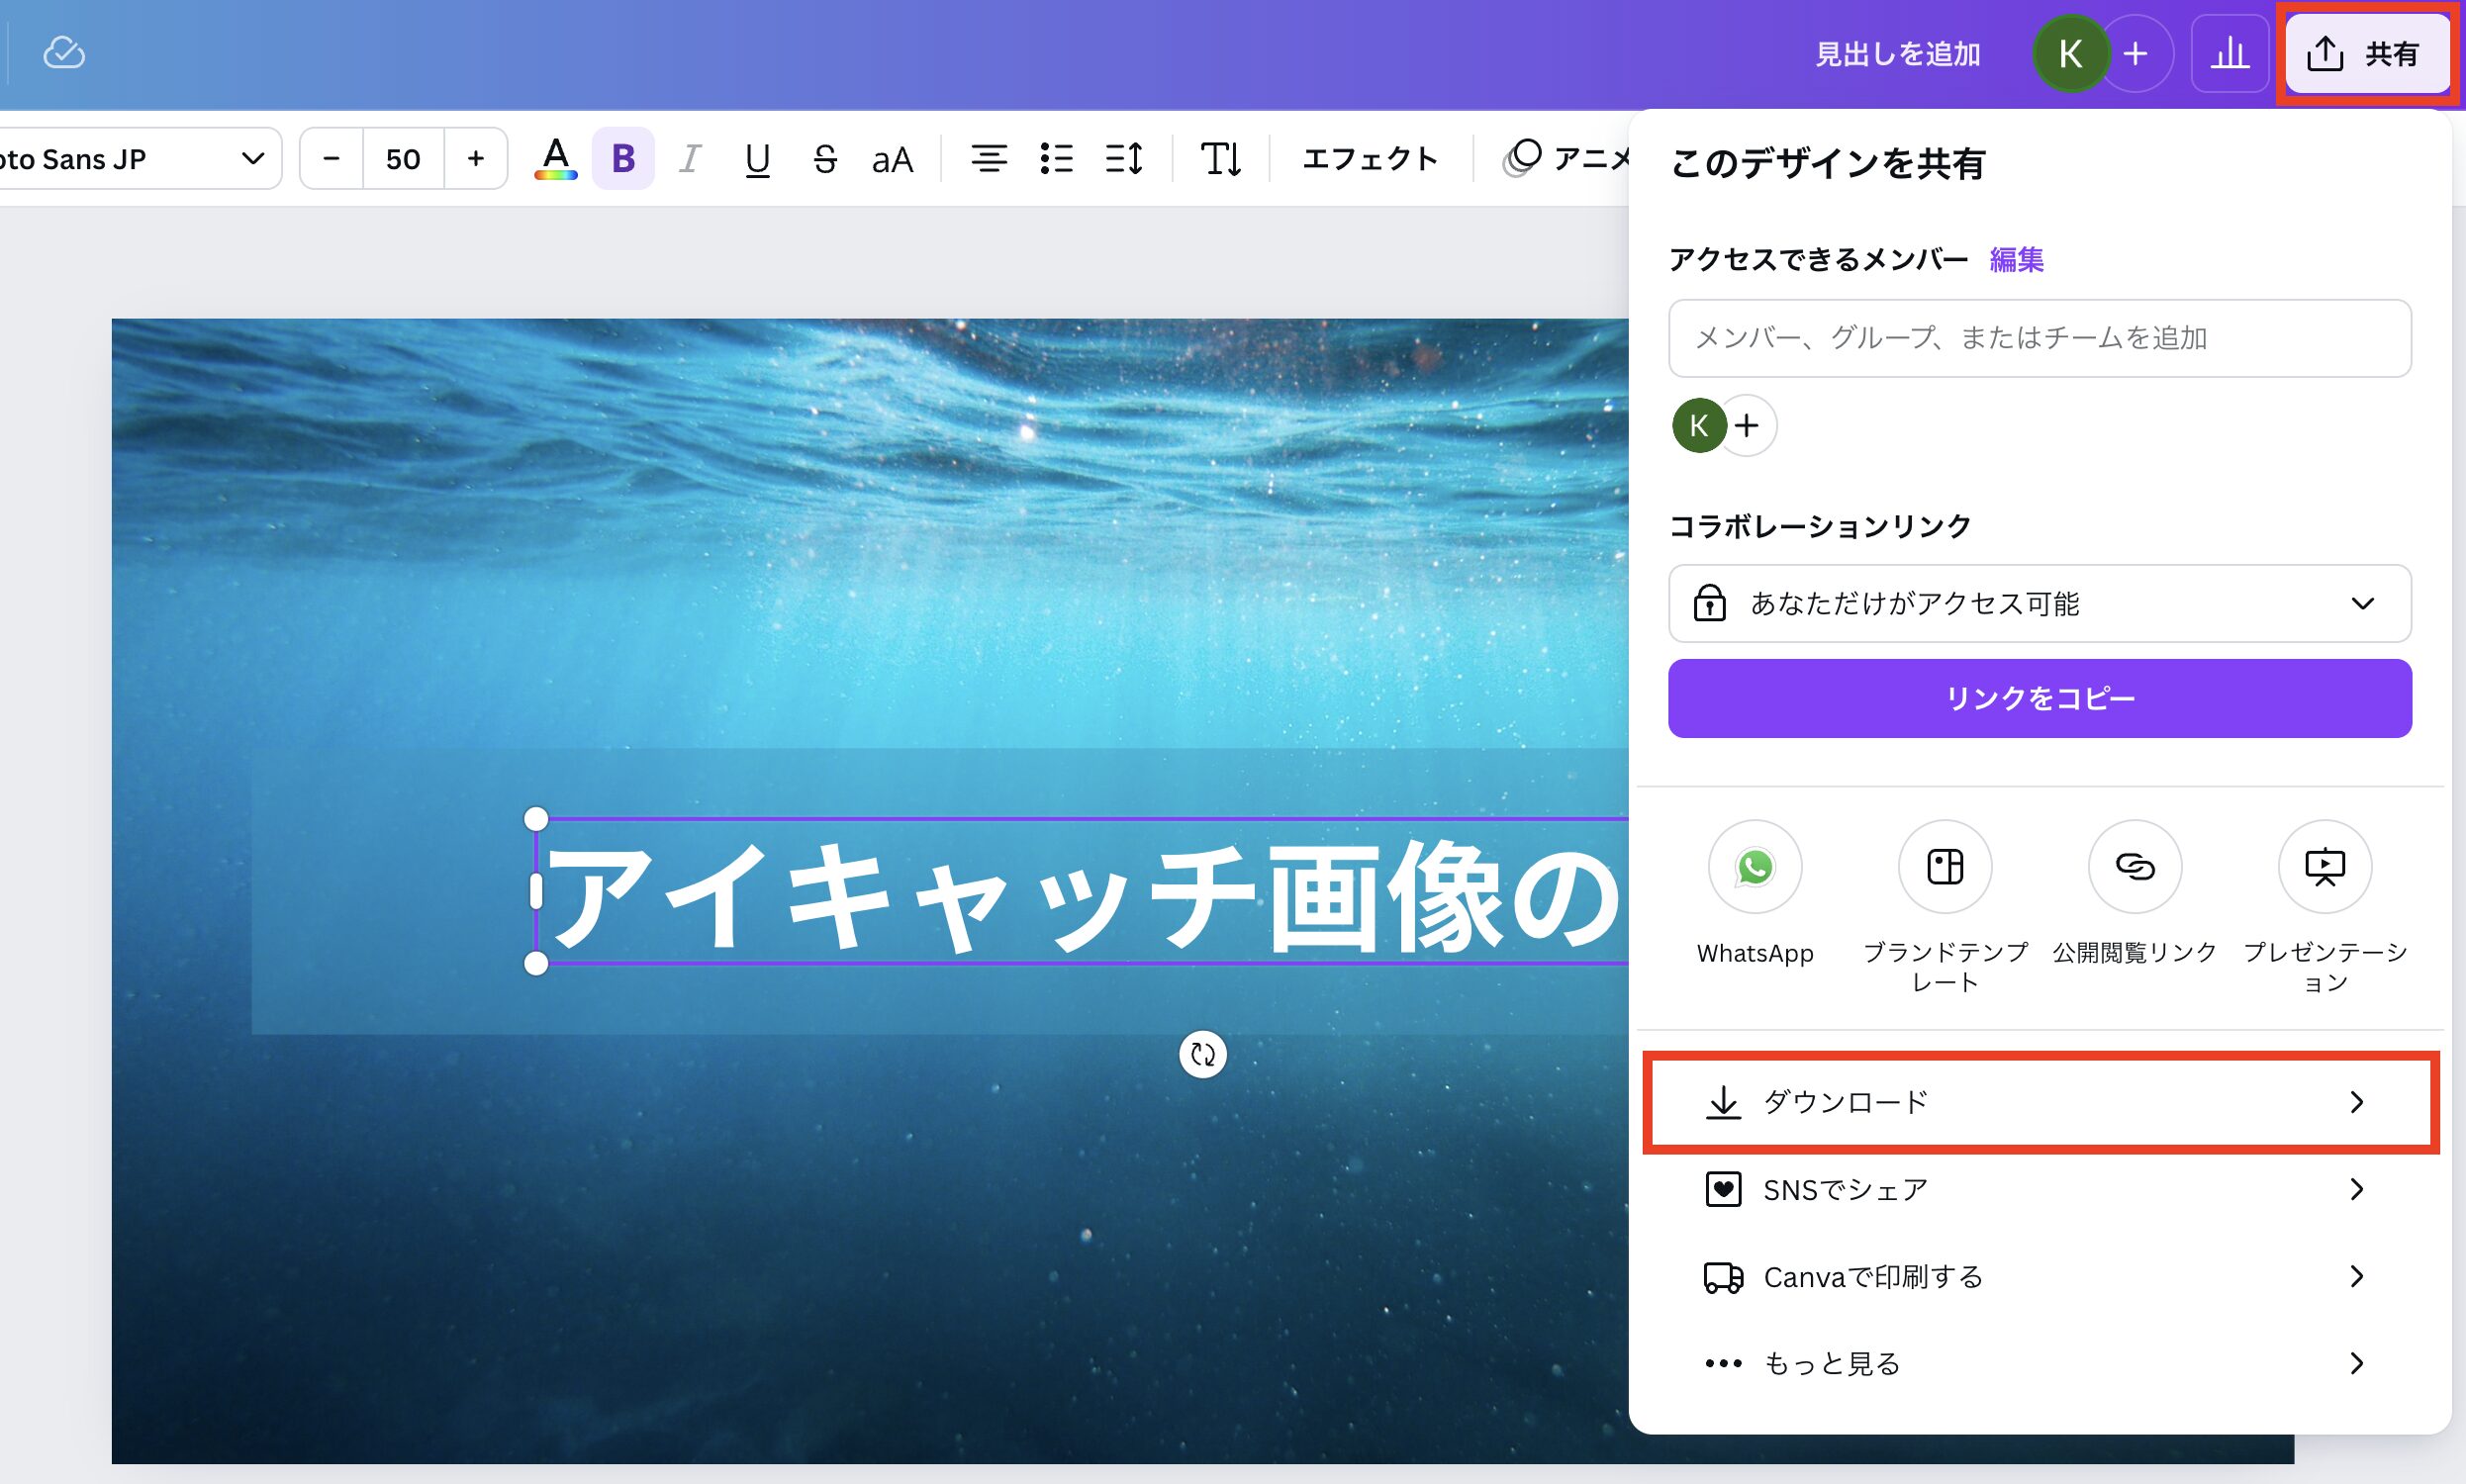Image resolution: width=2466 pixels, height=1484 pixels.
Task: Expand the もっと見る section
Action: 2043,1364
